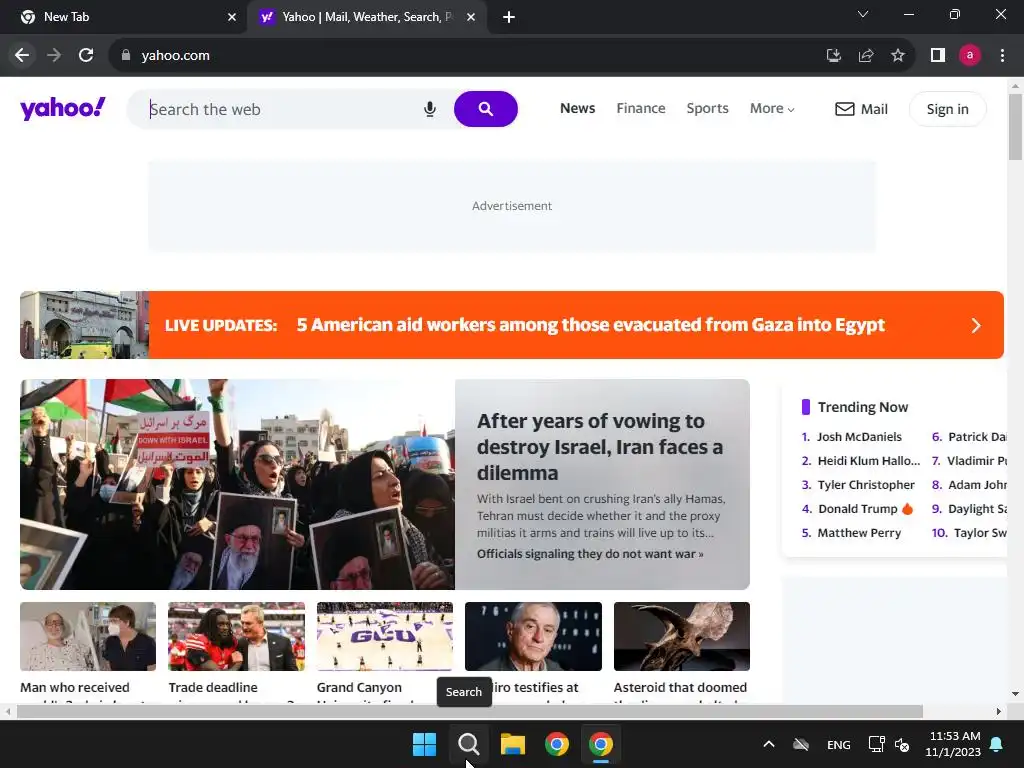The image size is (1024, 768).
Task: Open trending topic Tyler Christopher
Action: [866, 485]
